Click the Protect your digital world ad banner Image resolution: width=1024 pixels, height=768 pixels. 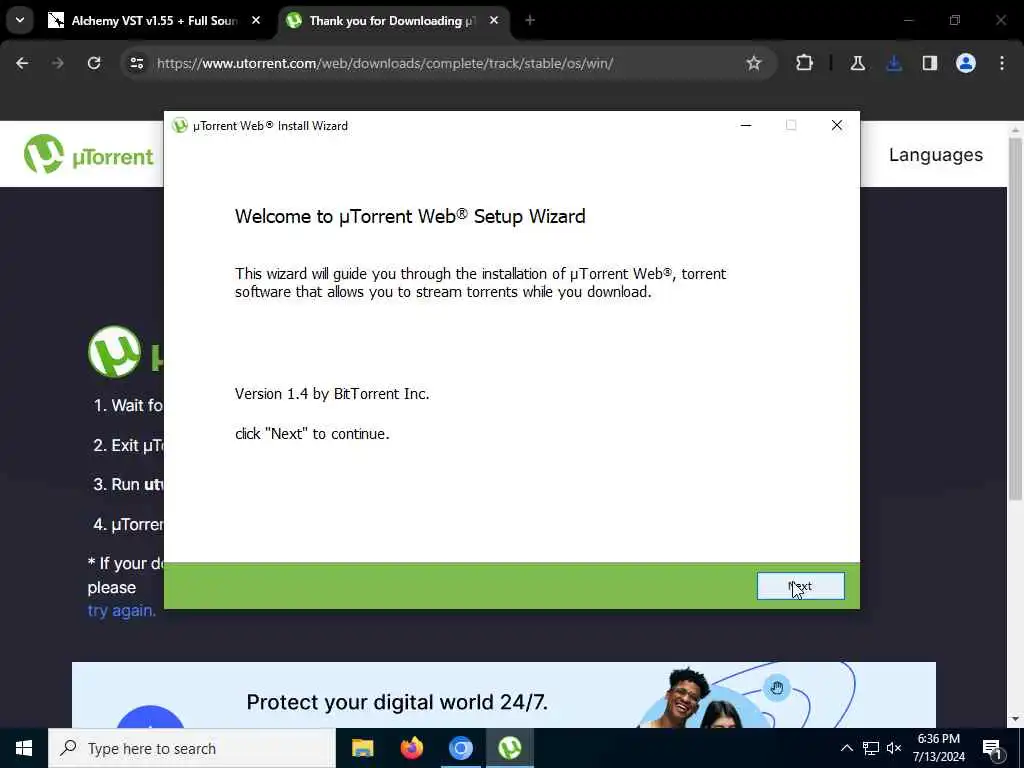point(504,695)
